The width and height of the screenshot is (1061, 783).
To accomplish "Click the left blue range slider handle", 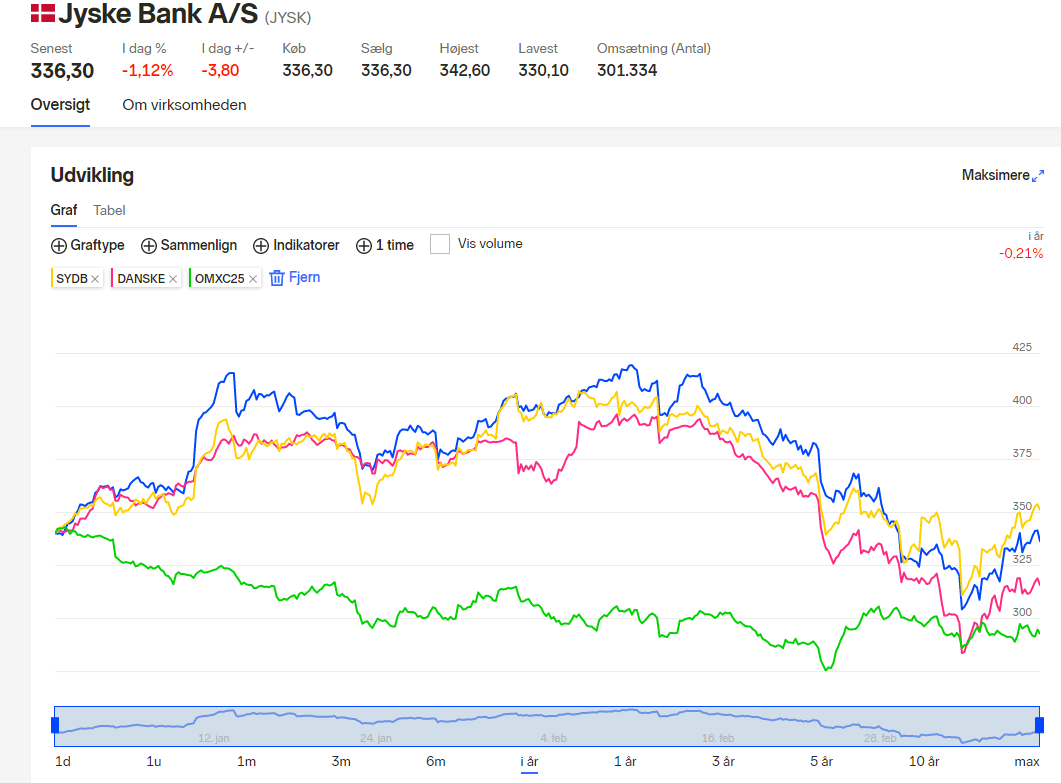I will coord(55,725).
